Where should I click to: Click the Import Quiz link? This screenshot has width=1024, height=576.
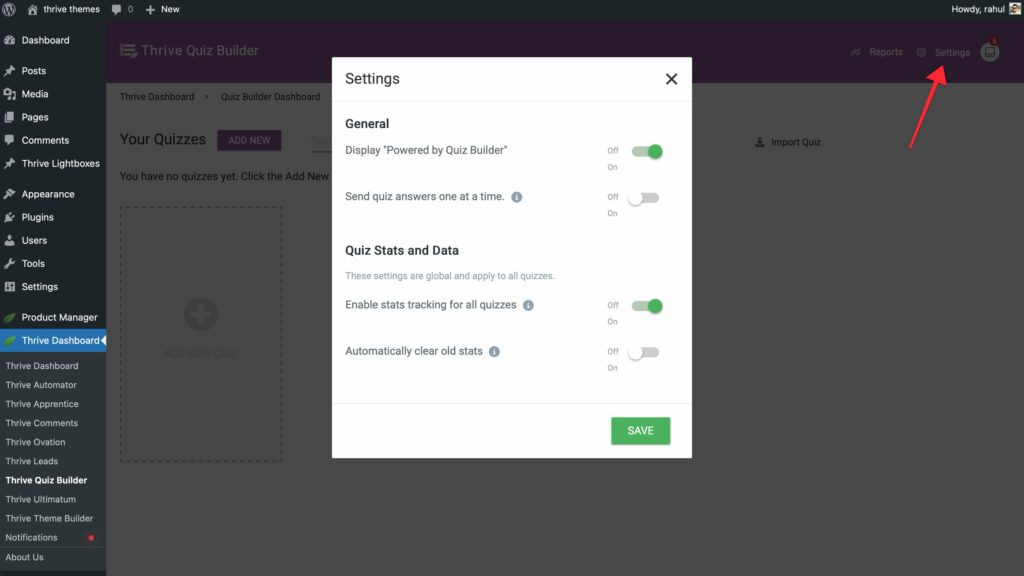[x=787, y=142]
